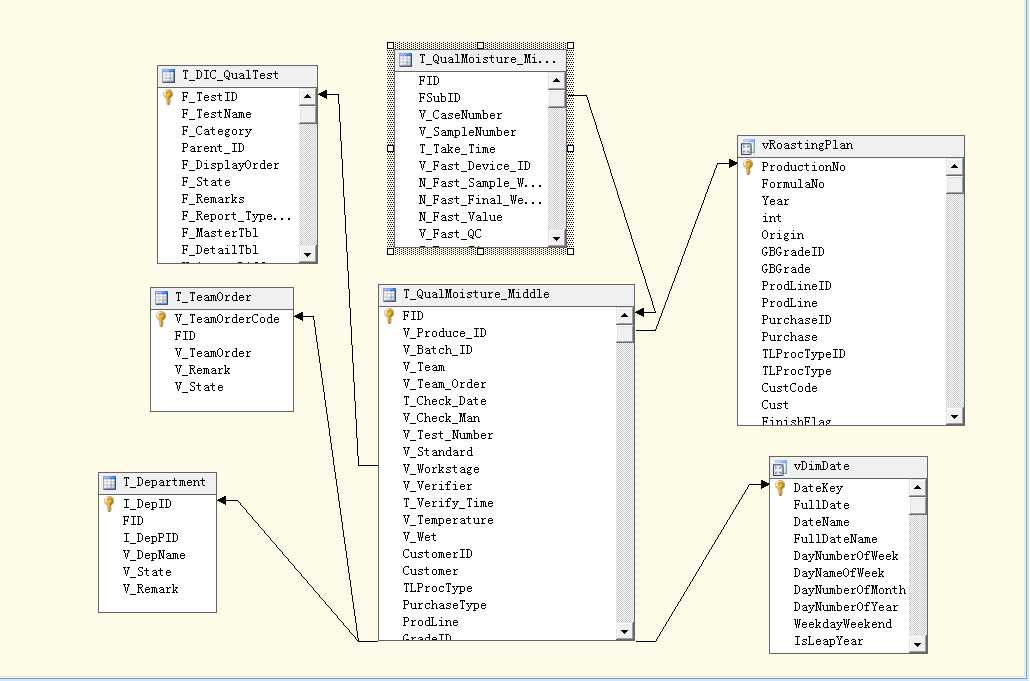Select the T_DIC_QualTest title bar
1030x681 pixels.
pyautogui.click(x=237, y=76)
